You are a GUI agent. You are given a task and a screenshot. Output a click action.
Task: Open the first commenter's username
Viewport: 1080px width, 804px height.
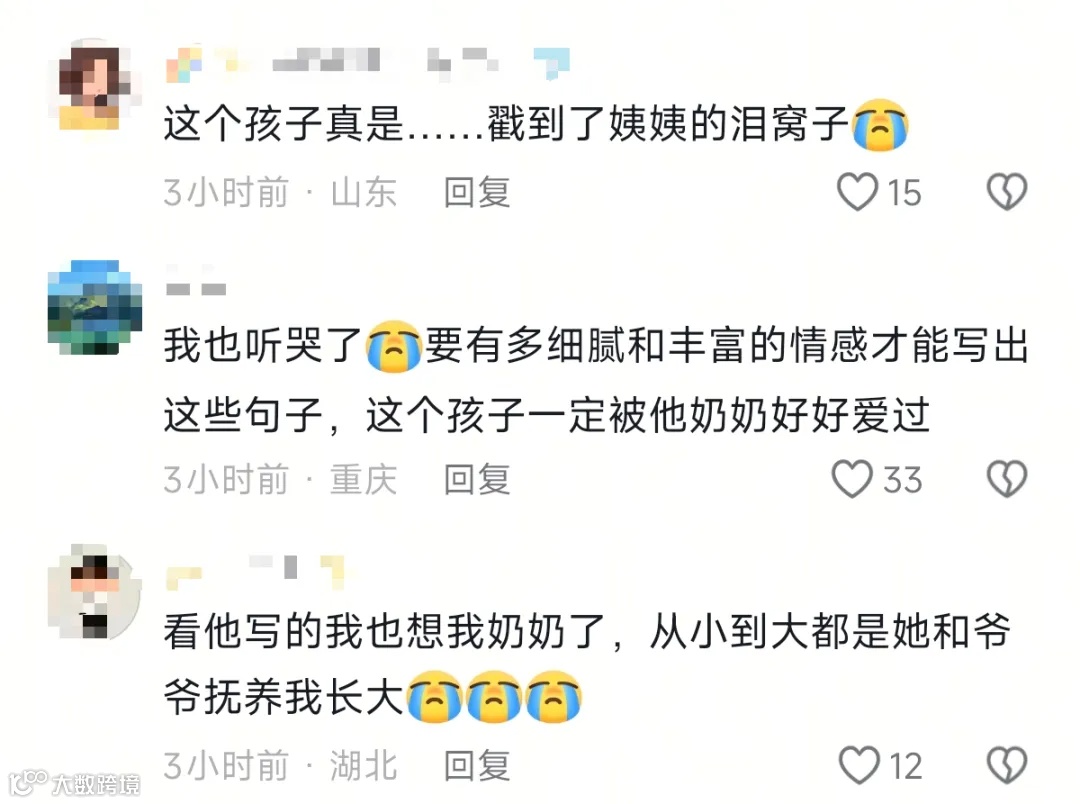pos(368,63)
